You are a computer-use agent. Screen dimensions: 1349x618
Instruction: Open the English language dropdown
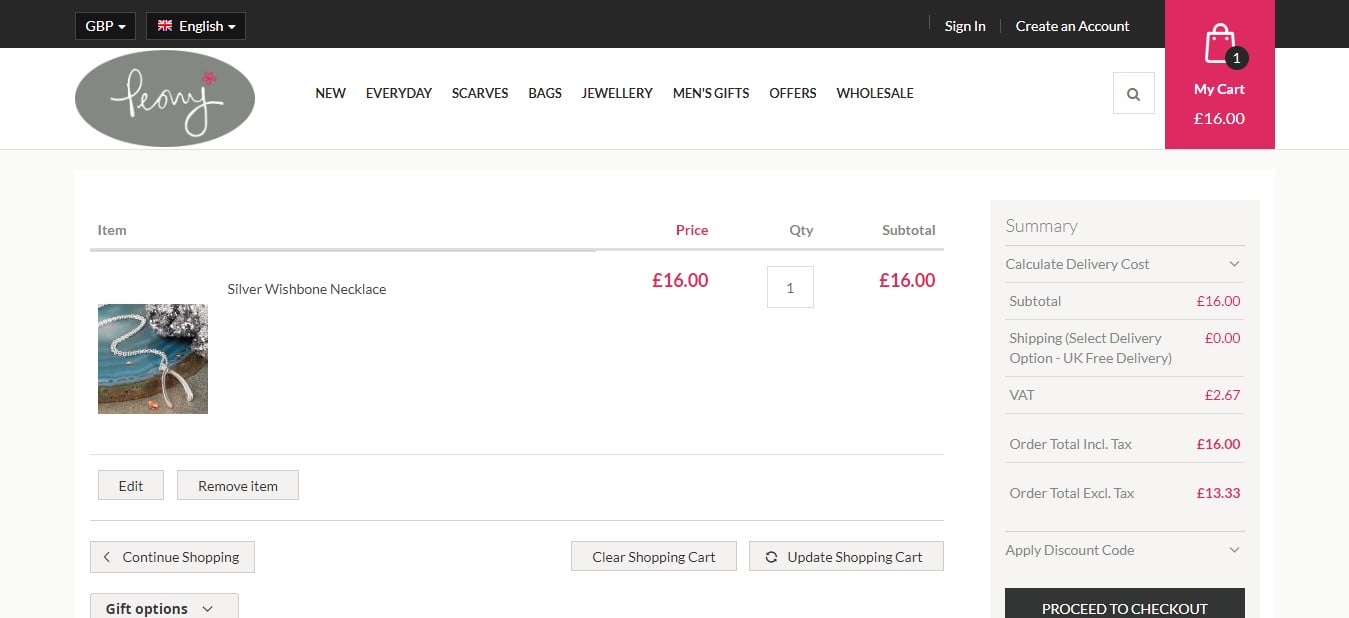[x=196, y=26]
